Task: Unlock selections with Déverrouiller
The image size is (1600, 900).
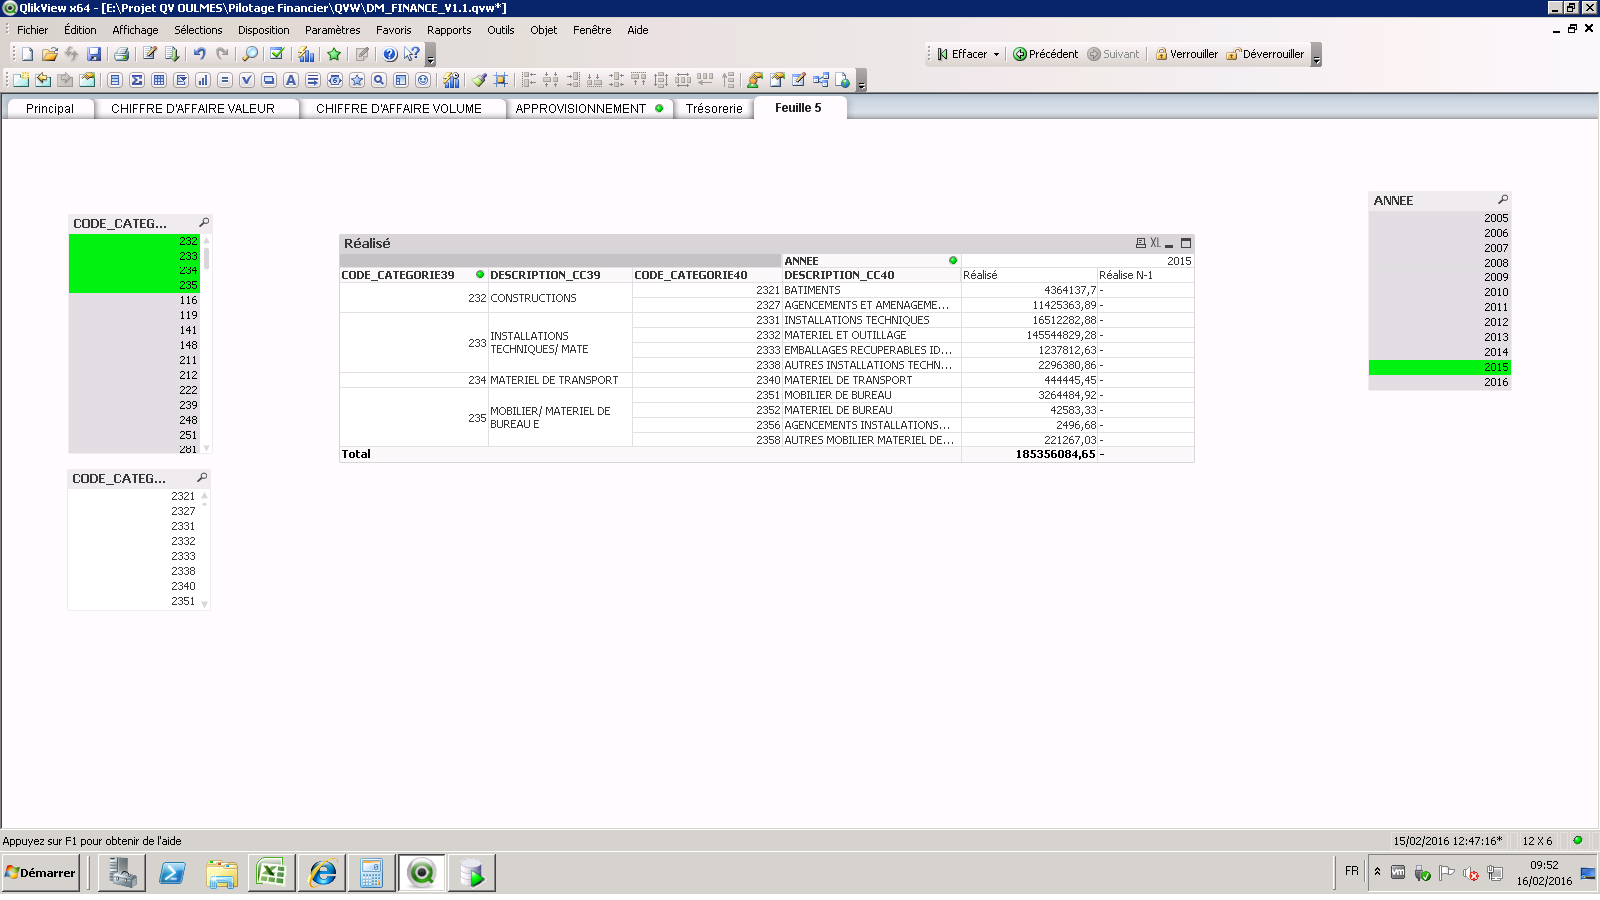Action: tap(1265, 54)
